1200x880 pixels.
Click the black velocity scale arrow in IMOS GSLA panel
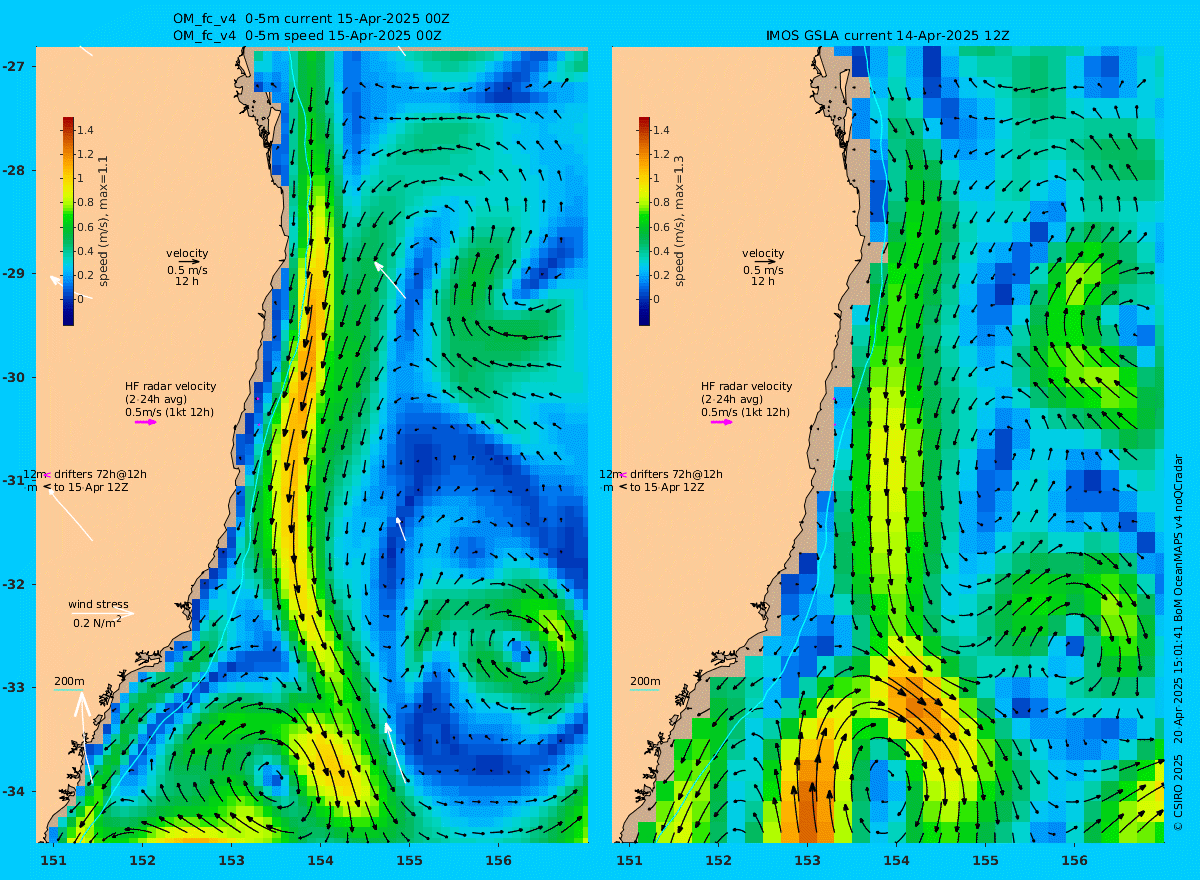pyautogui.click(x=765, y=261)
